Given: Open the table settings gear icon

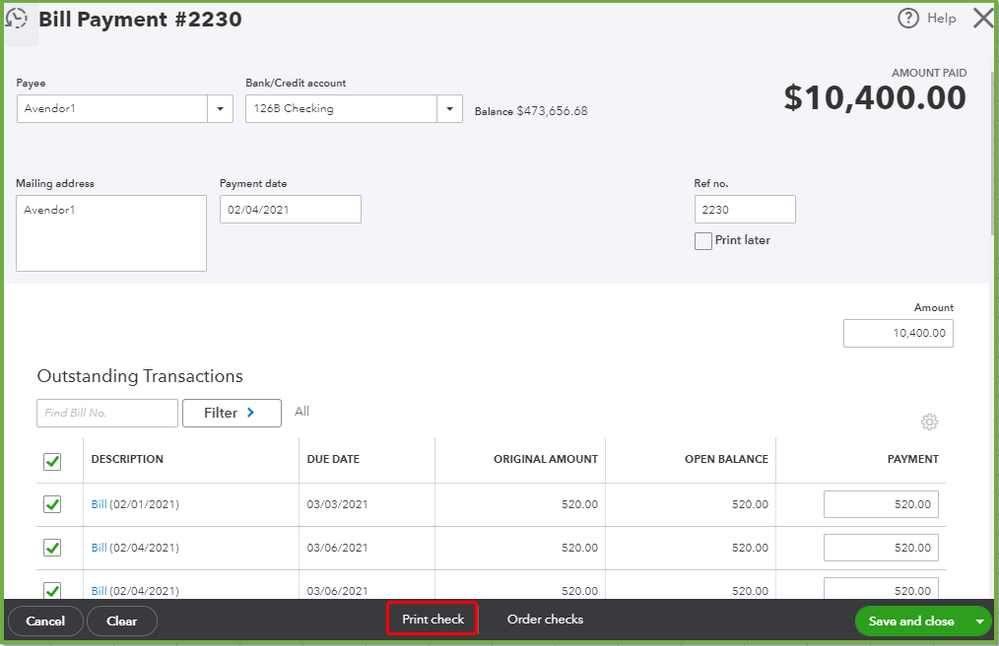Looking at the screenshot, I should pos(929,423).
